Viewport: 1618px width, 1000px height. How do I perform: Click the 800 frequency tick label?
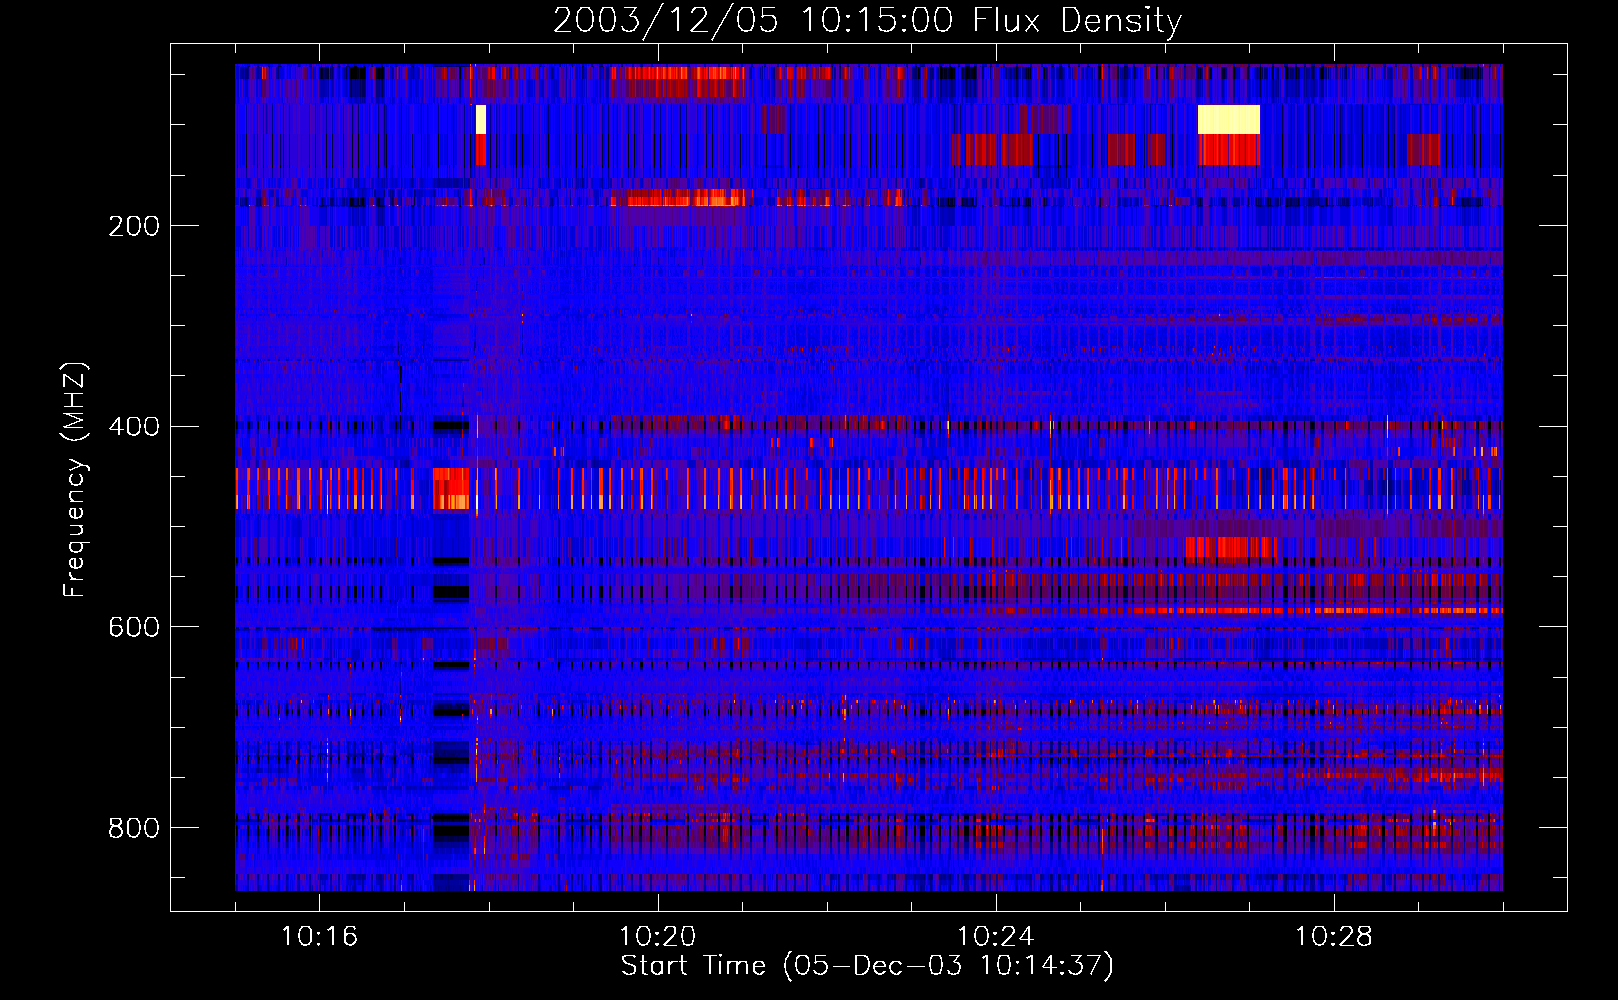pos(134,828)
